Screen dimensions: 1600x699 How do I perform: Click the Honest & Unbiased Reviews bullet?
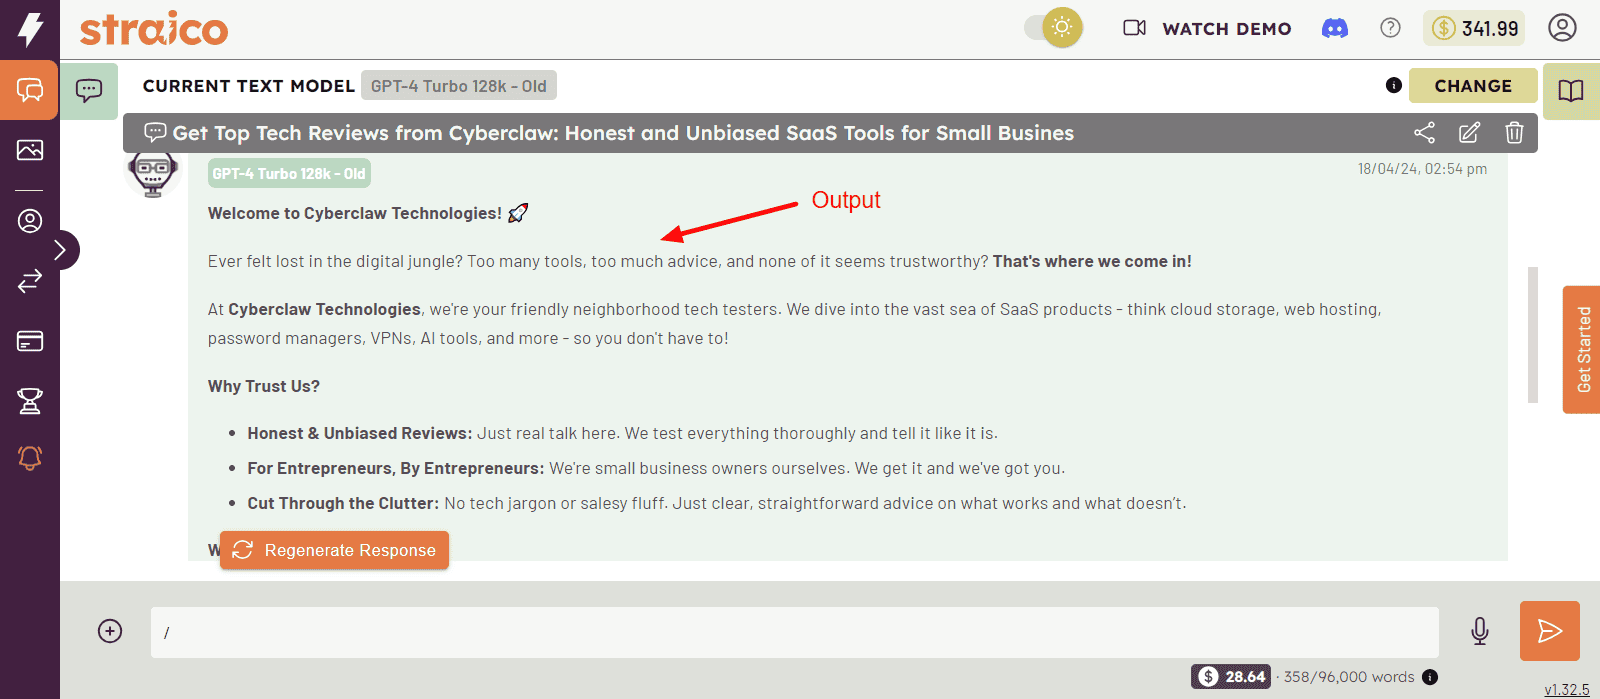622,433
